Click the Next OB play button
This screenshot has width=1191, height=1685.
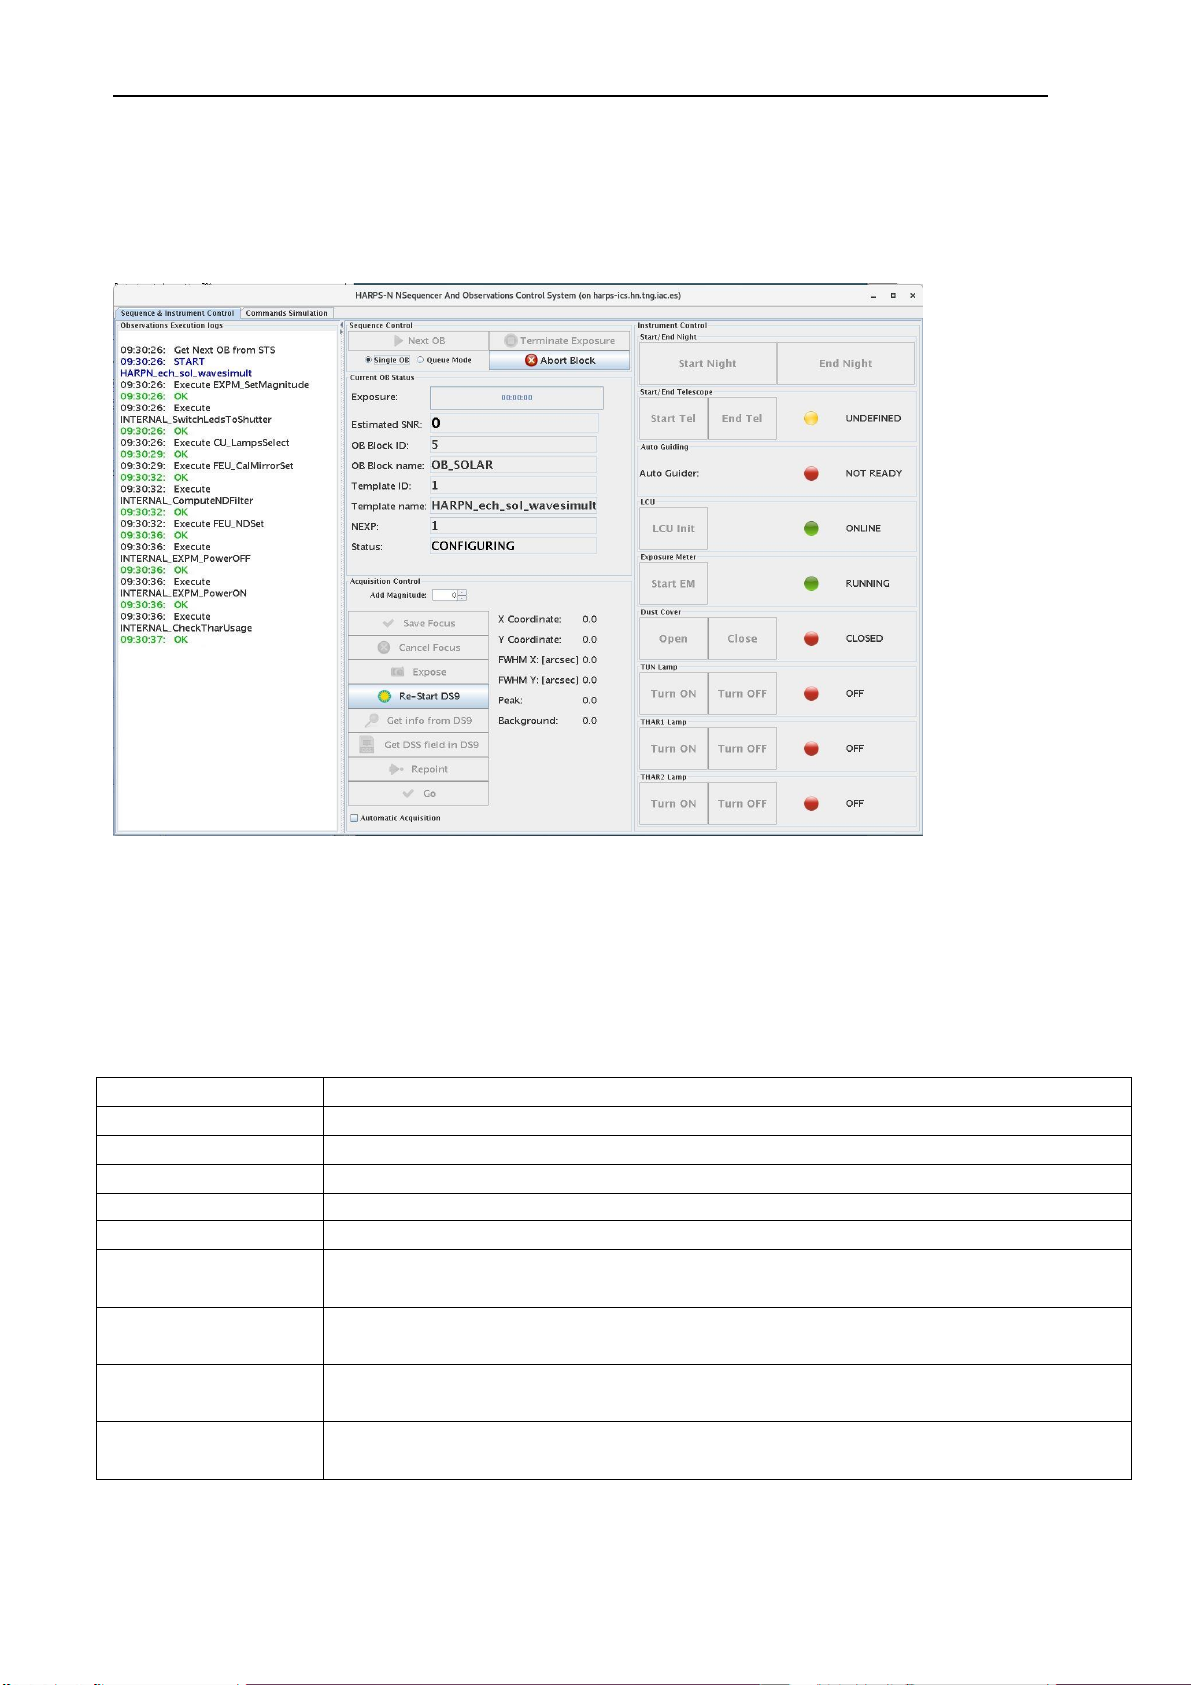tap(418, 341)
